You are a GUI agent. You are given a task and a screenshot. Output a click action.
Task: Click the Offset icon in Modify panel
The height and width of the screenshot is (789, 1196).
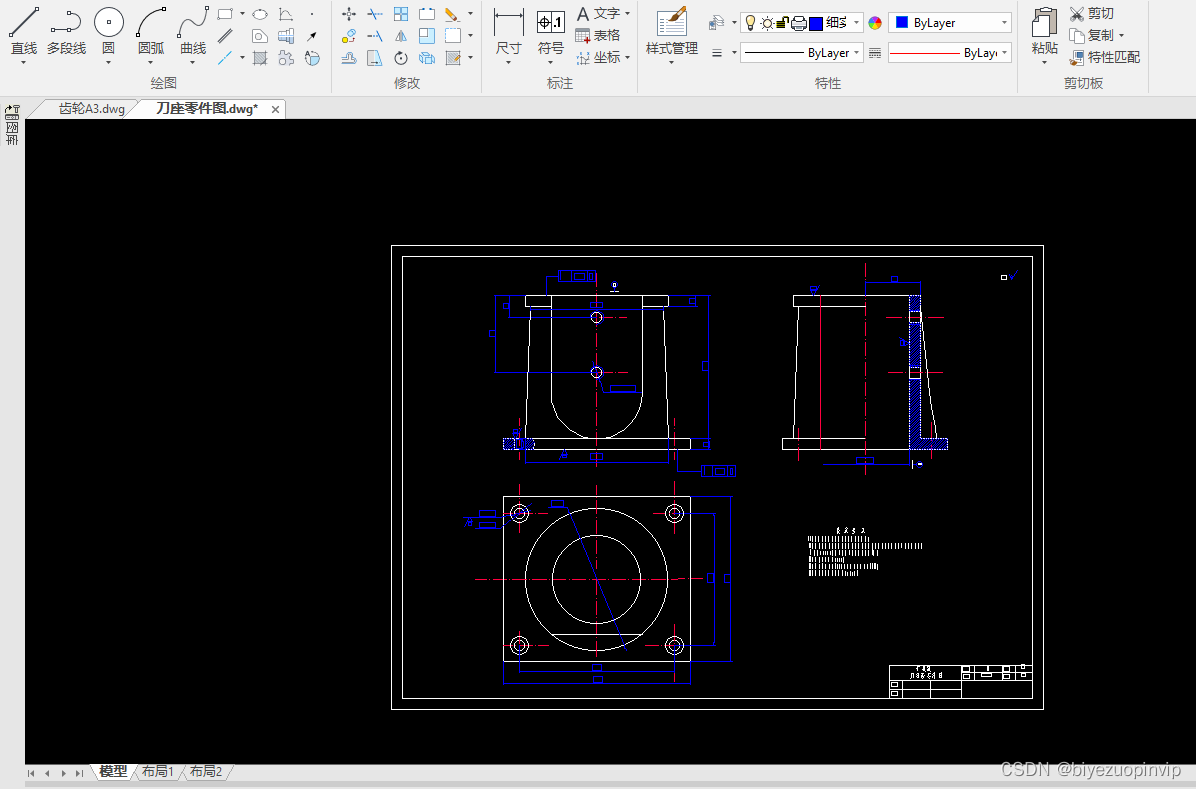pyautogui.click(x=349, y=58)
